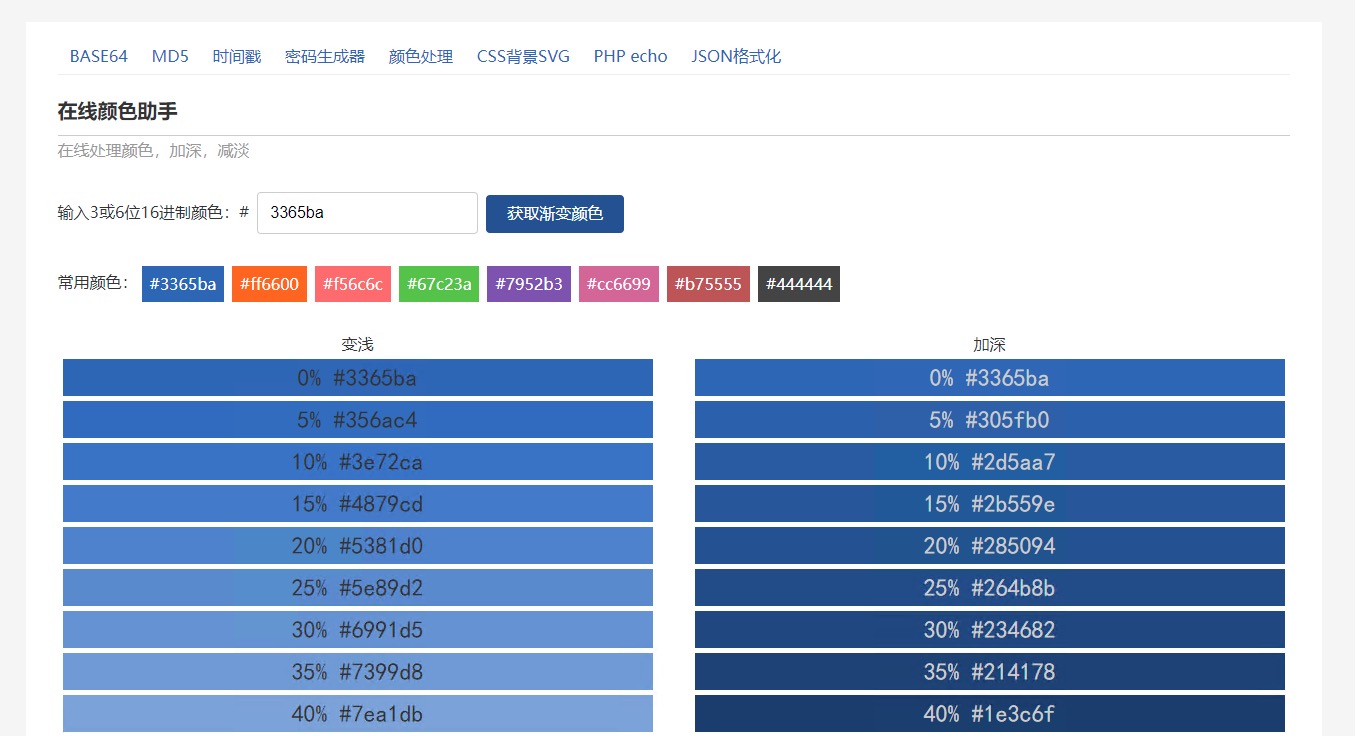Select the 颜色处理 navigation link

[x=420, y=56]
